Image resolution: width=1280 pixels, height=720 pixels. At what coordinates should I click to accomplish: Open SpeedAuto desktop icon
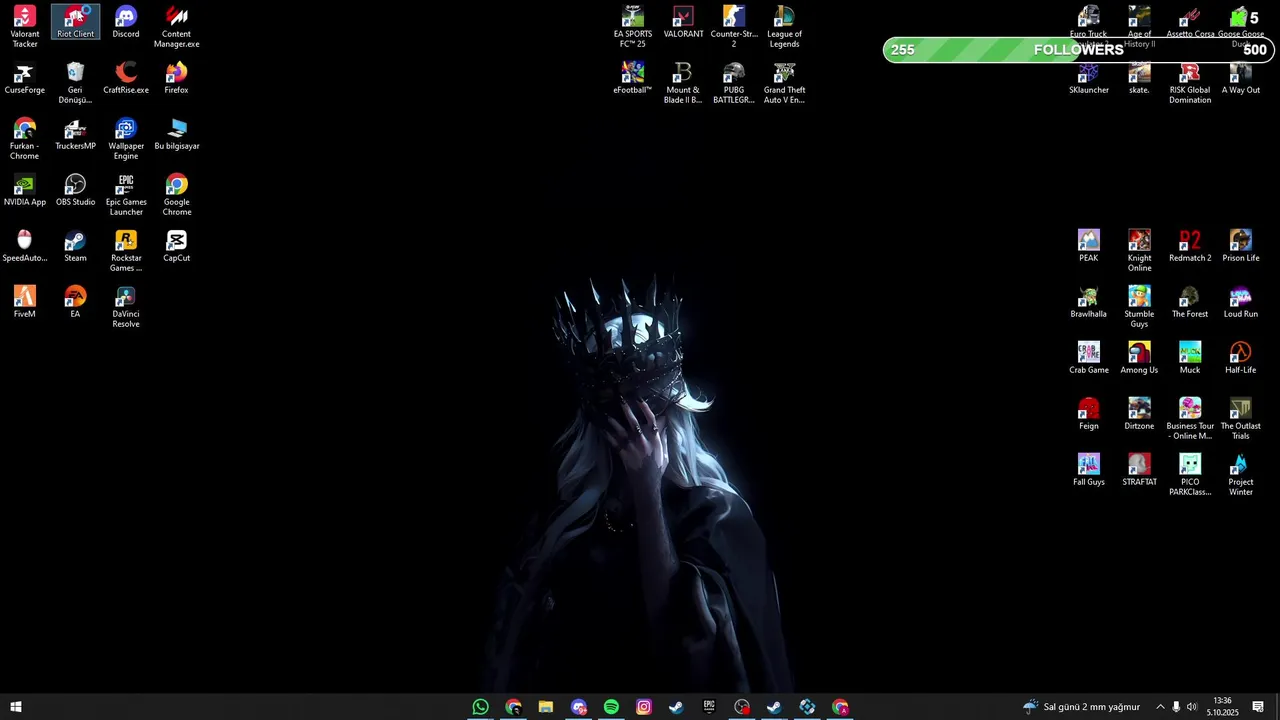click(25, 246)
